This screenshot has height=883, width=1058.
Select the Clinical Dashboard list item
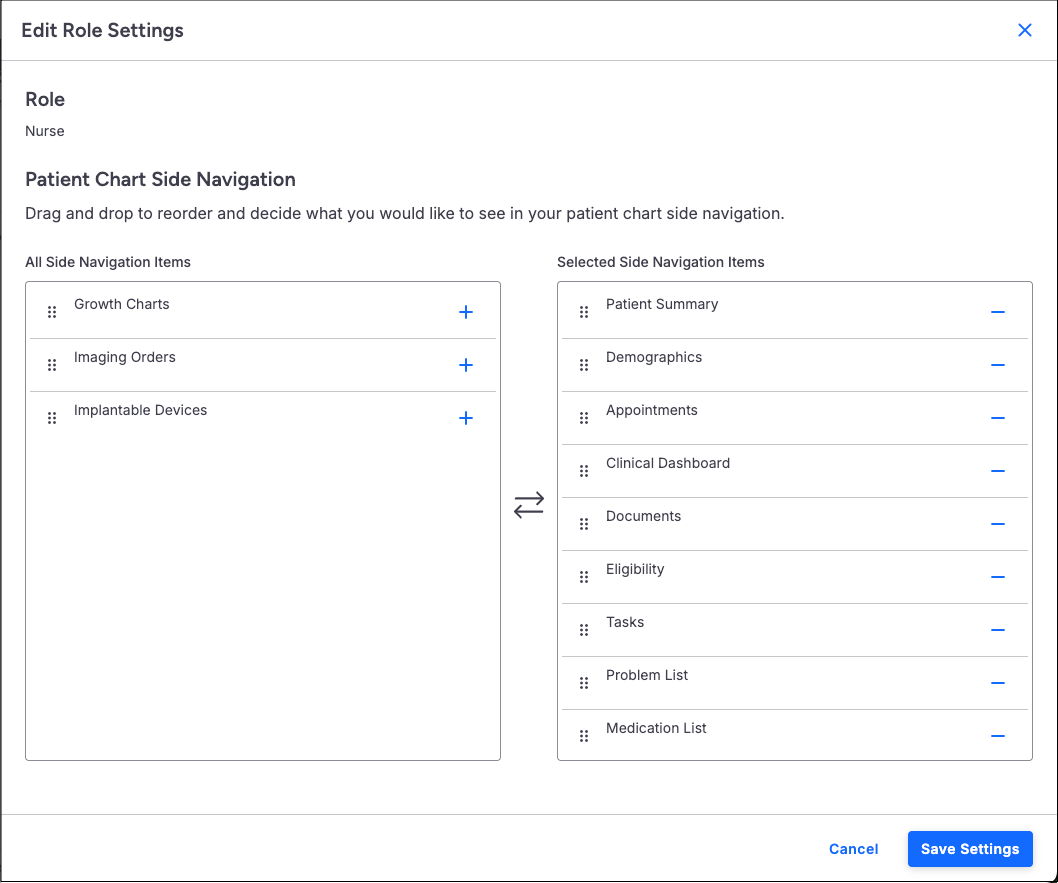click(667, 464)
